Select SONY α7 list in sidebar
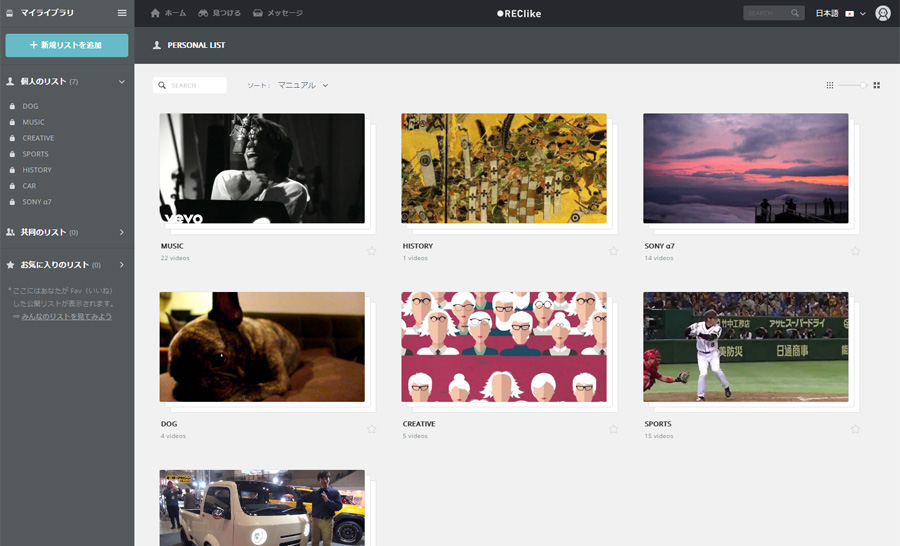900x546 pixels. 37,202
